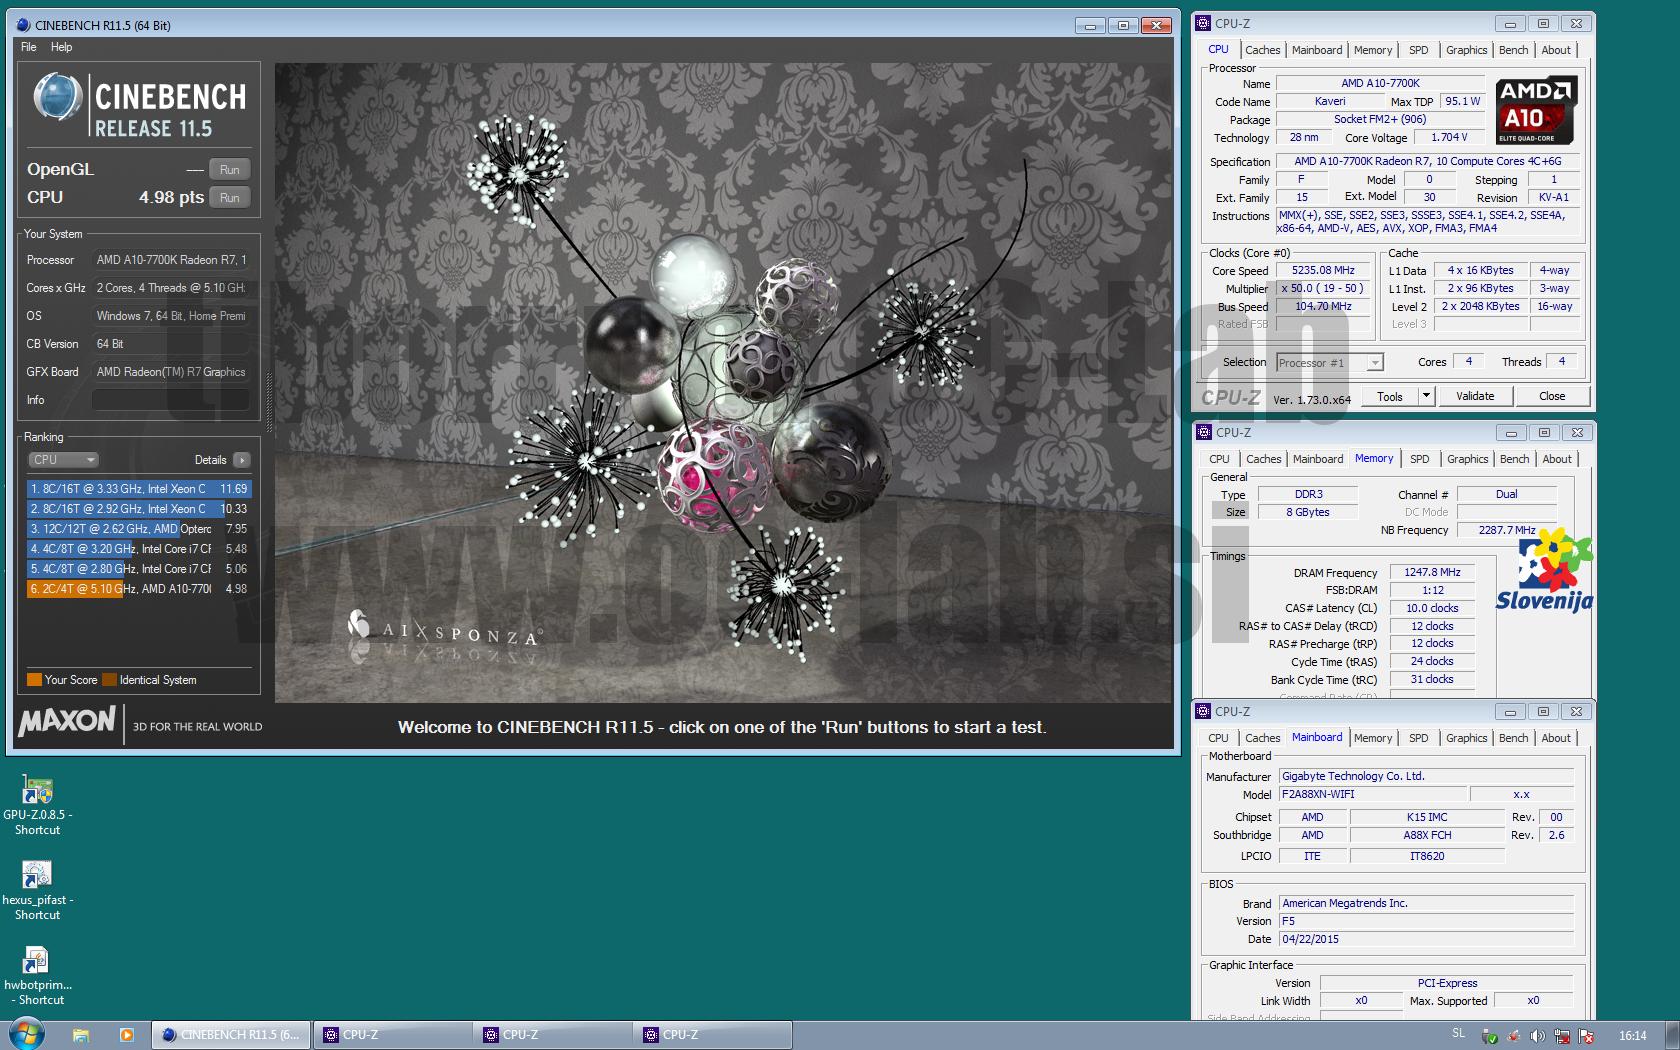Click the 16:14 taskbar clock
Image resolution: width=1680 pixels, height=1050 pixels.
pyautogui.click(x=1632, y=1036)
